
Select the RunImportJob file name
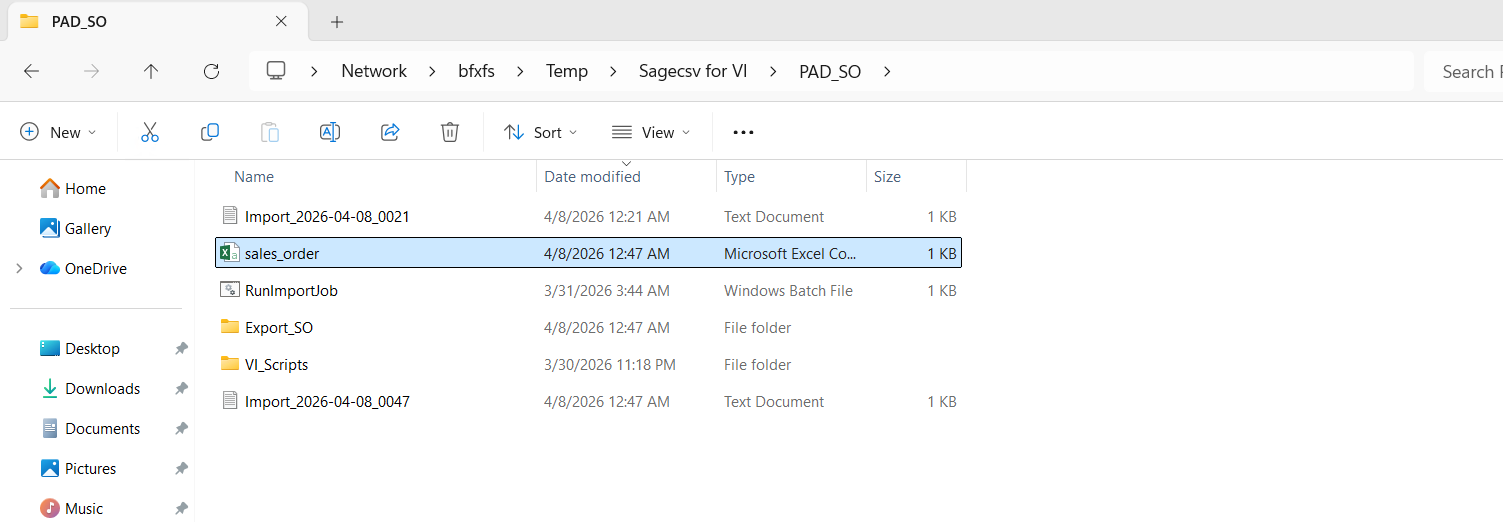291,291
